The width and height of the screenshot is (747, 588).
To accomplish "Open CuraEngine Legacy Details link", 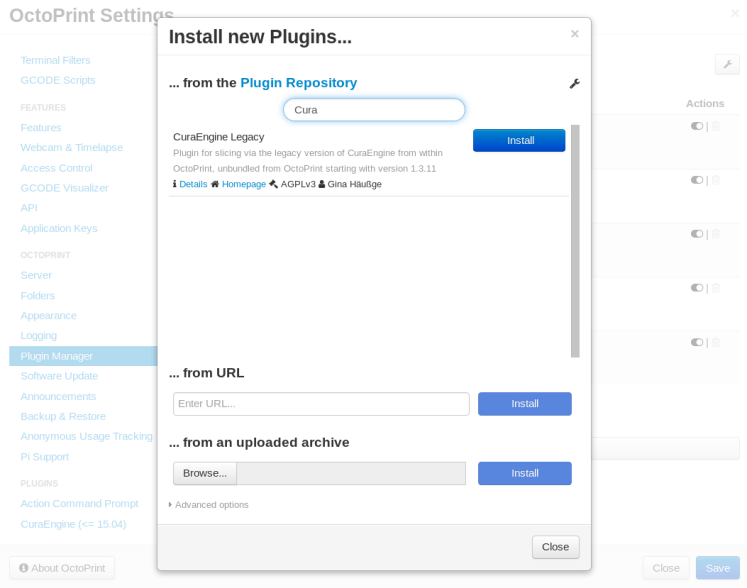I will 193,184.
